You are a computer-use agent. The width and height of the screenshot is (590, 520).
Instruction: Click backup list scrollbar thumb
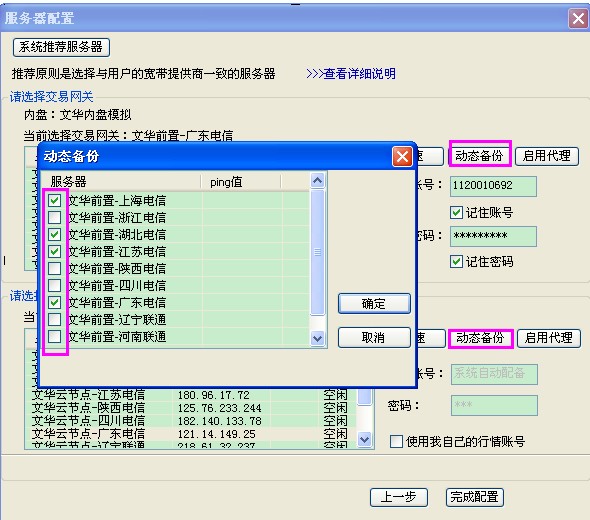pos(318,252)
